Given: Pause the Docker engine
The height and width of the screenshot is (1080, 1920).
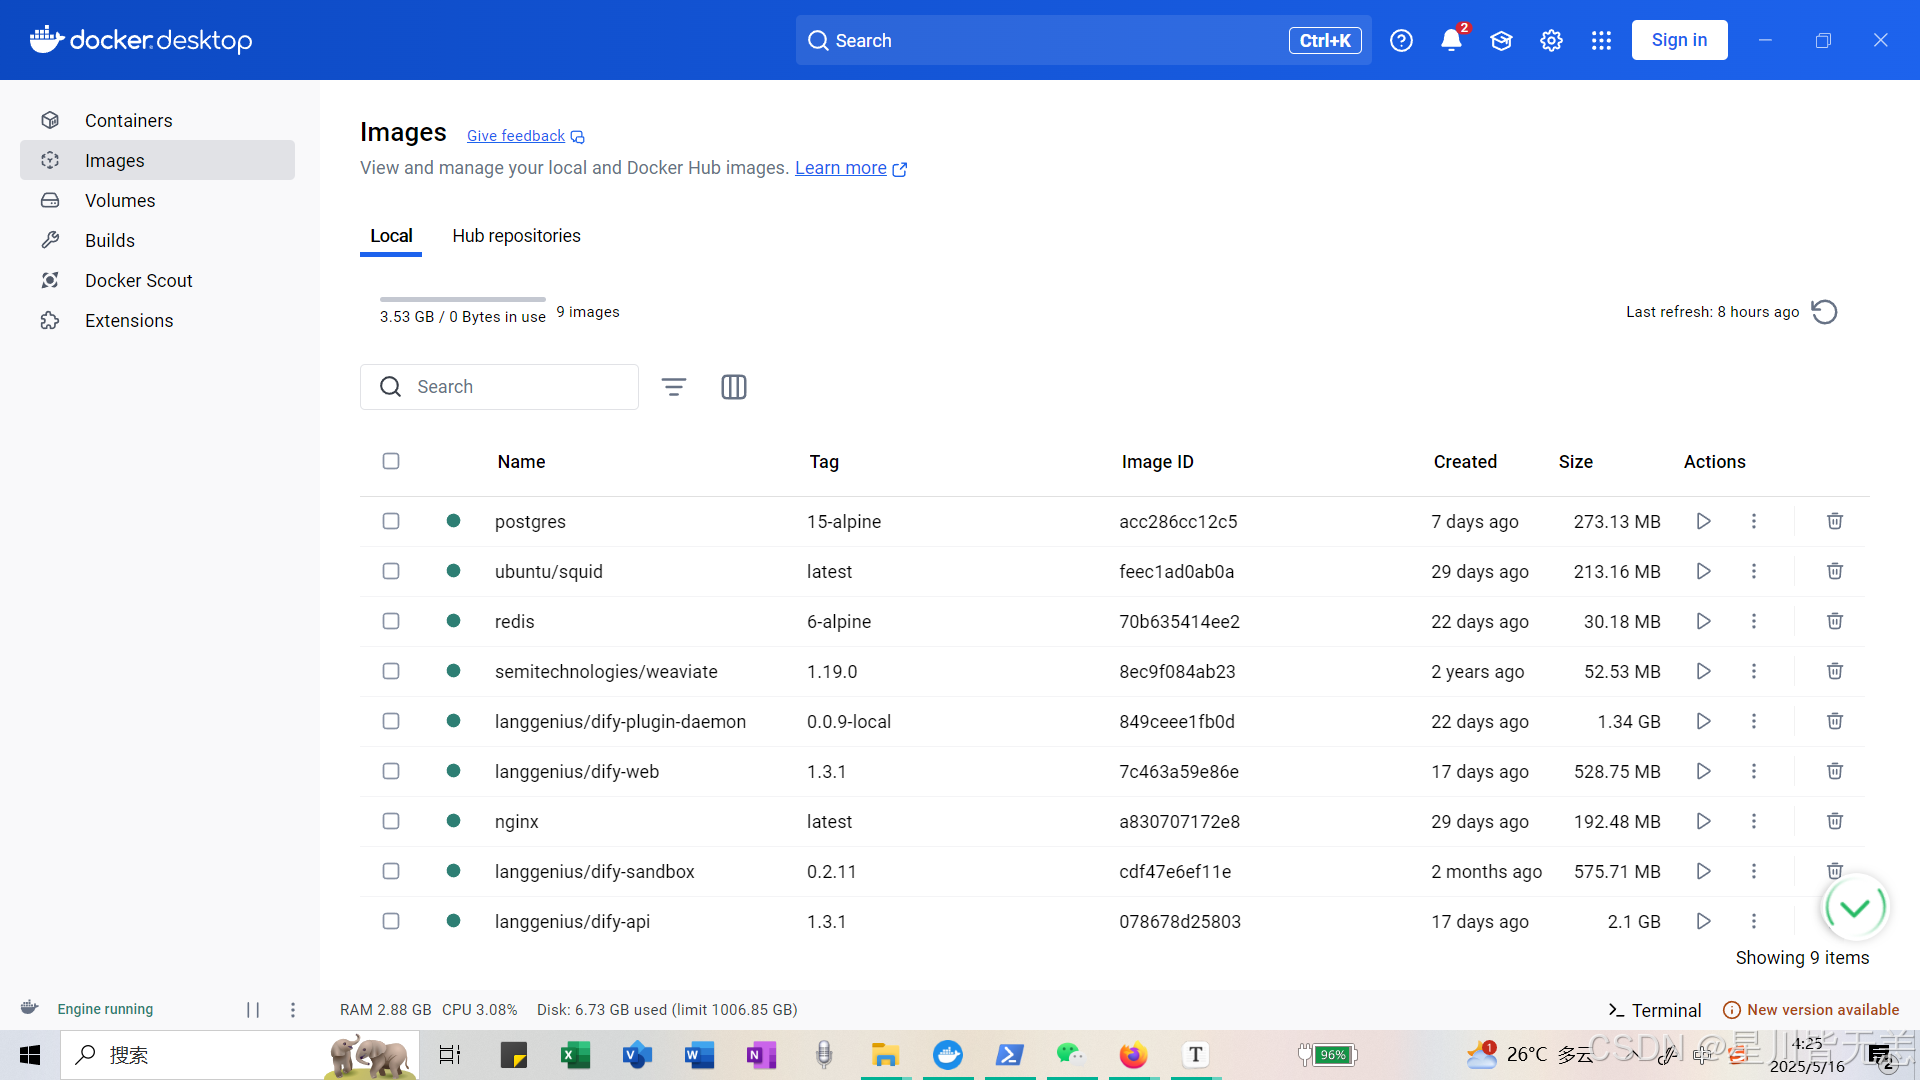Looking at the screenshot, I should (x=253, y=1010).
